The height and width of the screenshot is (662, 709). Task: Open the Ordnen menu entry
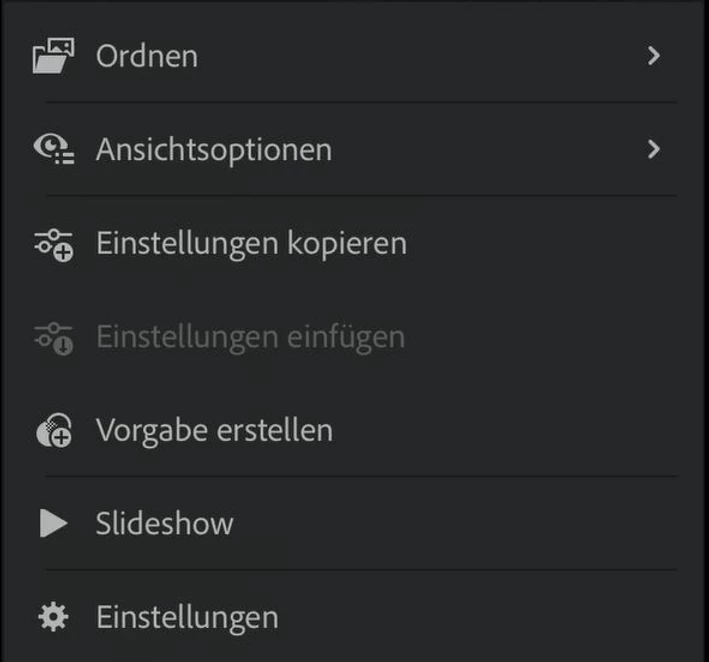(147, 56)
